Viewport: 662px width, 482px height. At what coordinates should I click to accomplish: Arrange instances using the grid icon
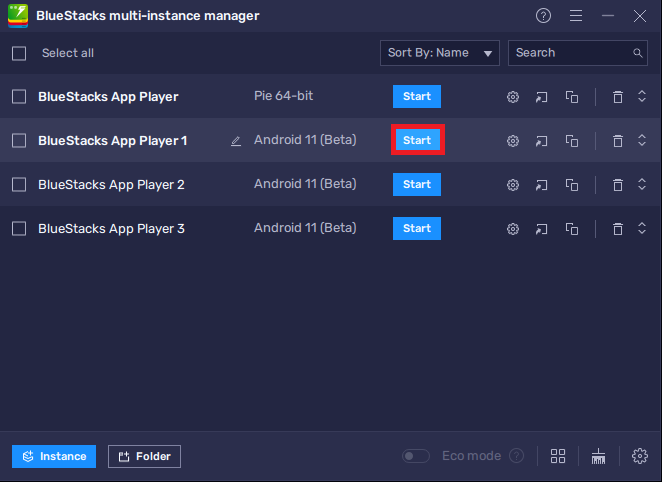pyautogui.click(x=558, y=456)
